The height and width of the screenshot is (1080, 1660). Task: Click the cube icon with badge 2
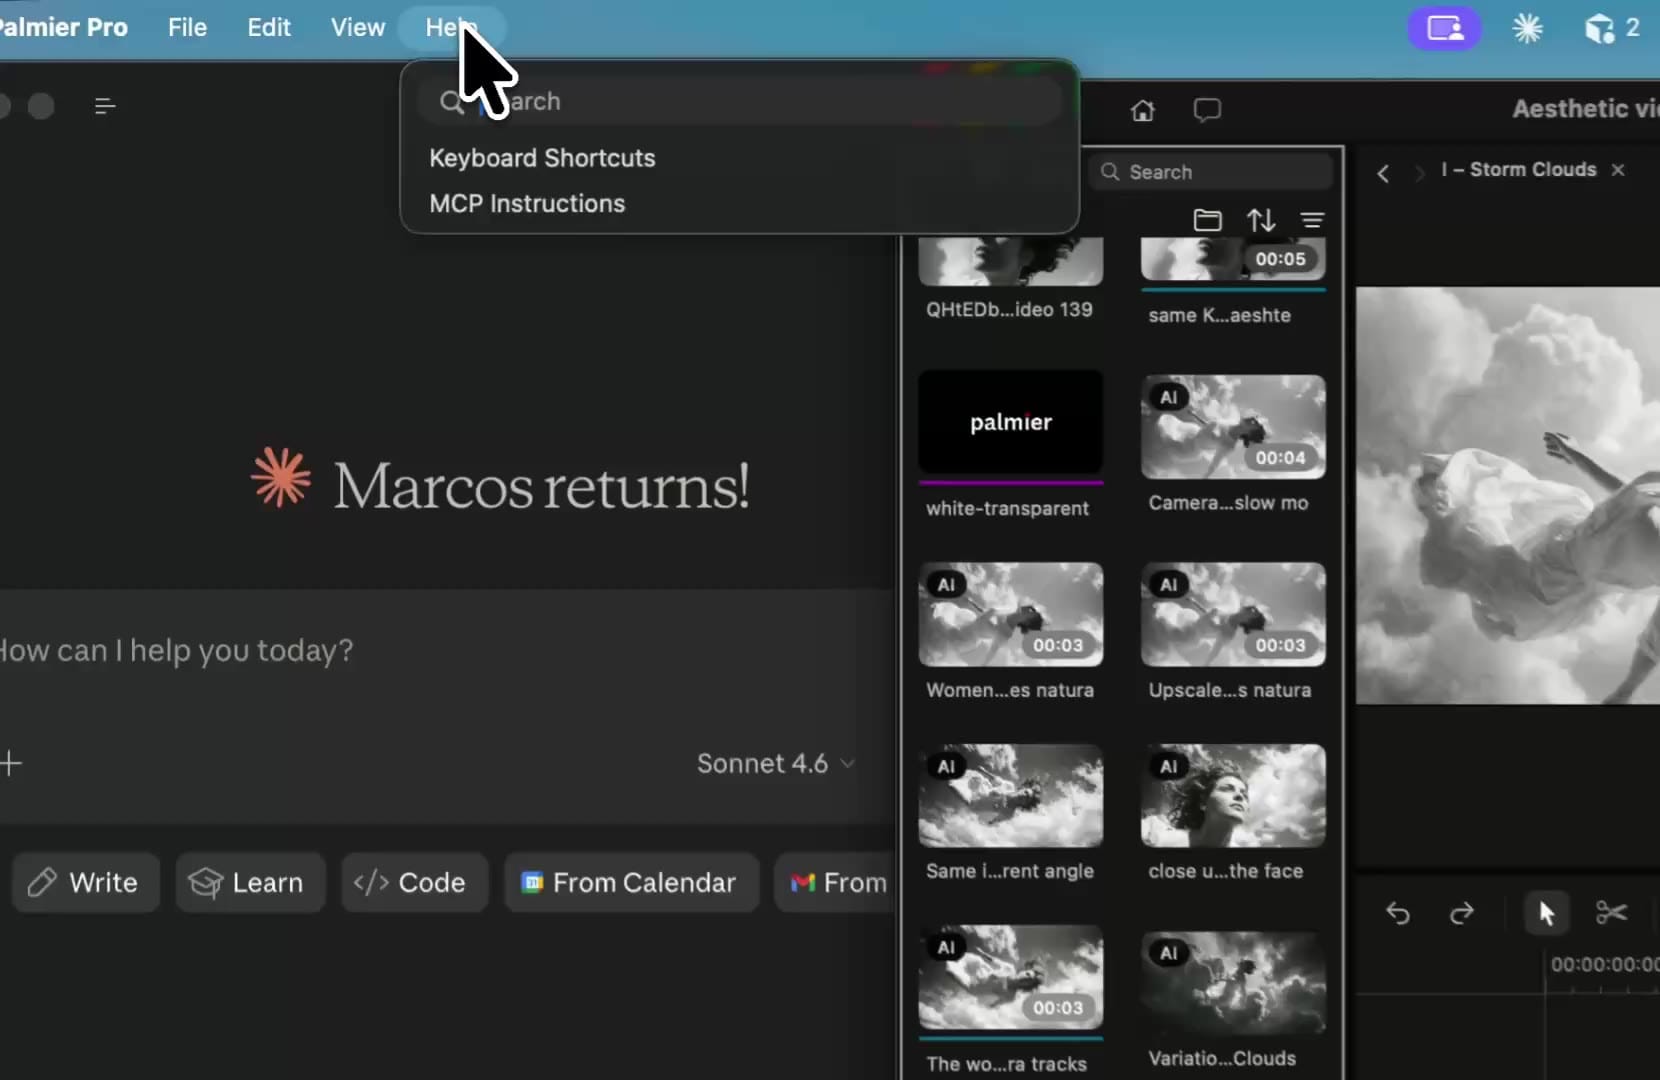(x=1611, y=28)
